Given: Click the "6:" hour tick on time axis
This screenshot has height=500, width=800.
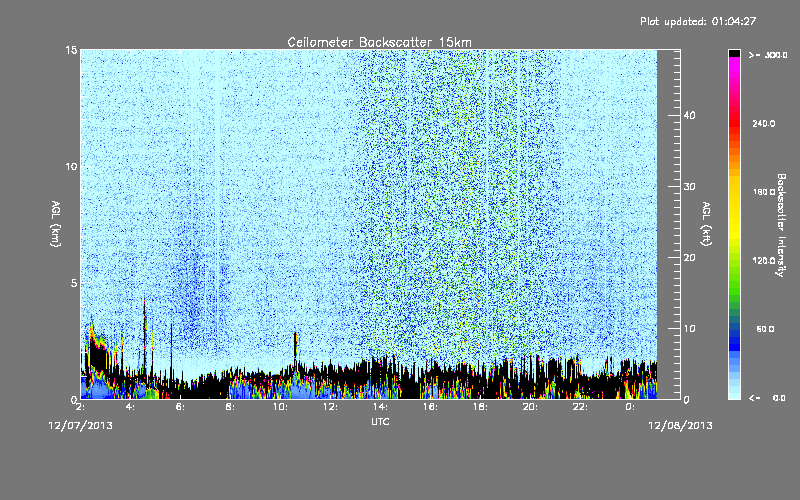Looking at the screenshot, I should [180, 407].
